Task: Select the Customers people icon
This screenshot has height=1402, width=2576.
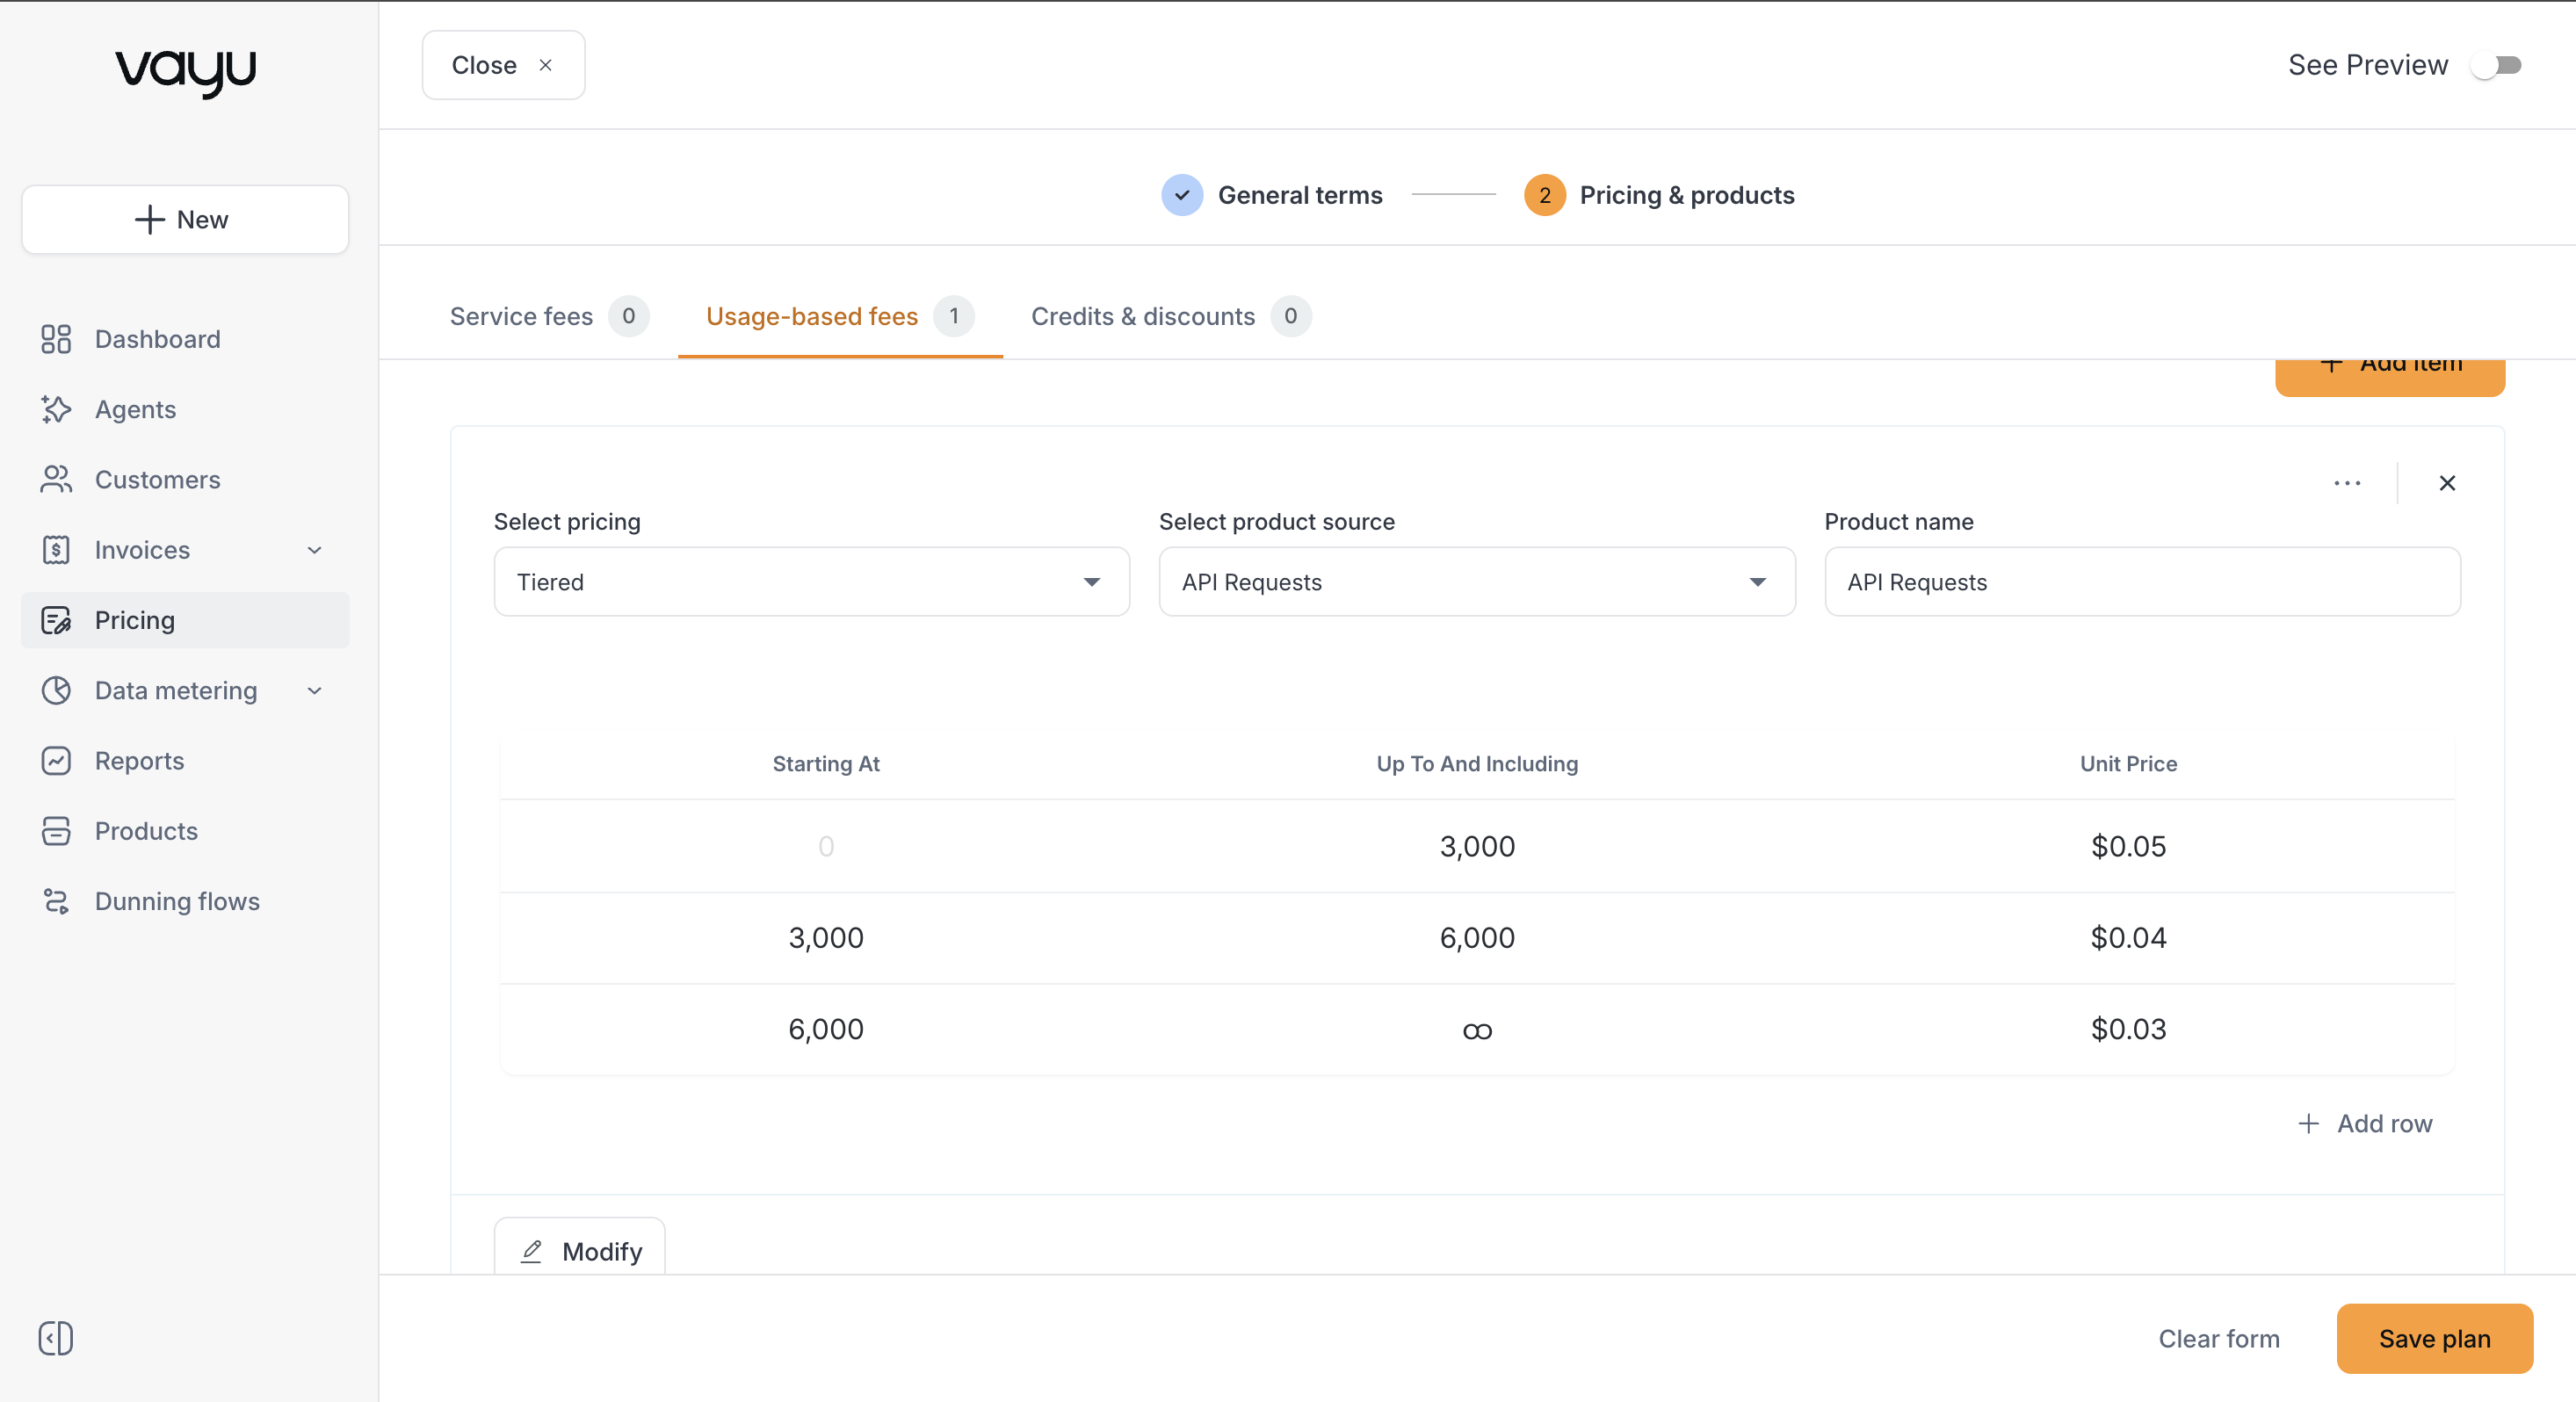Action: 56,479
